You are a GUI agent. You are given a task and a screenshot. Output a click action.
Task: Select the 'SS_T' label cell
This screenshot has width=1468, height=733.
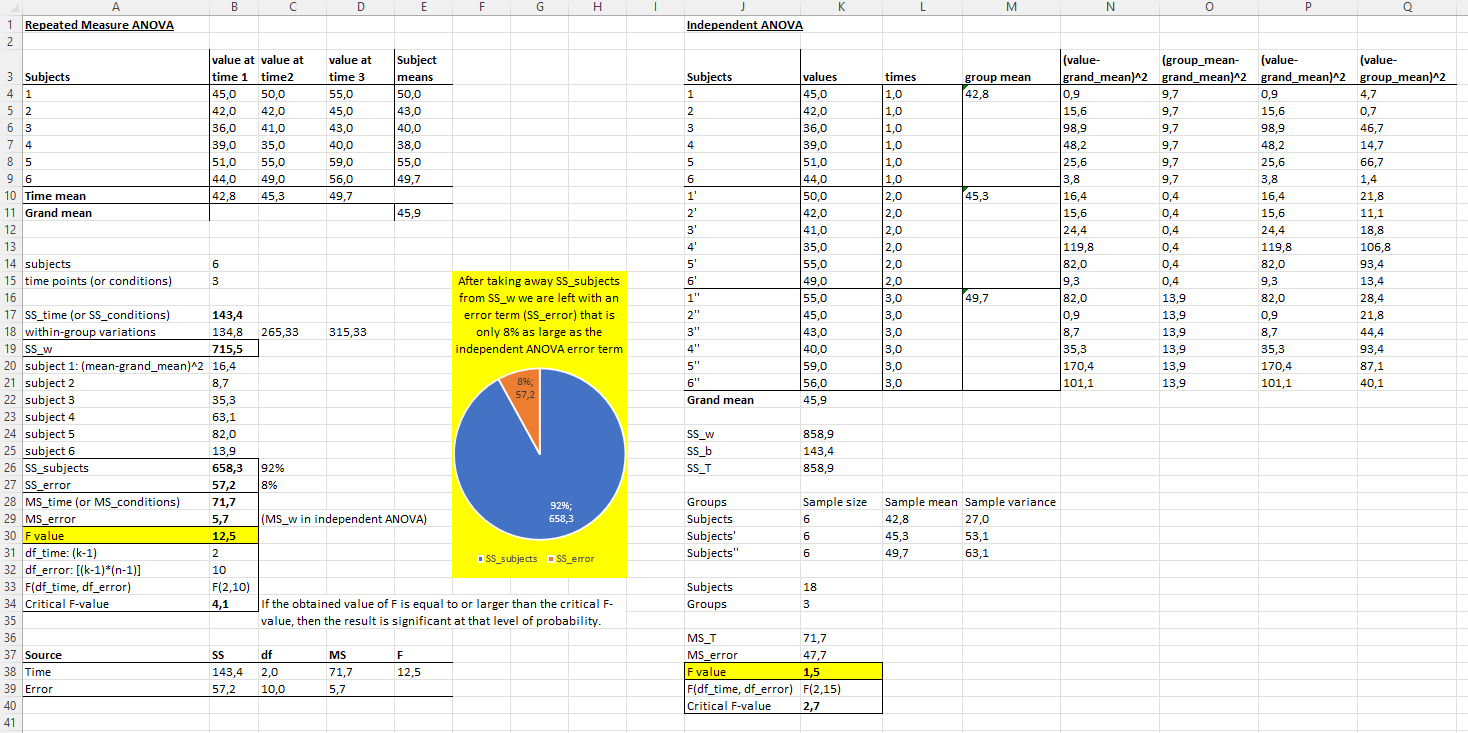click(742, 468)
